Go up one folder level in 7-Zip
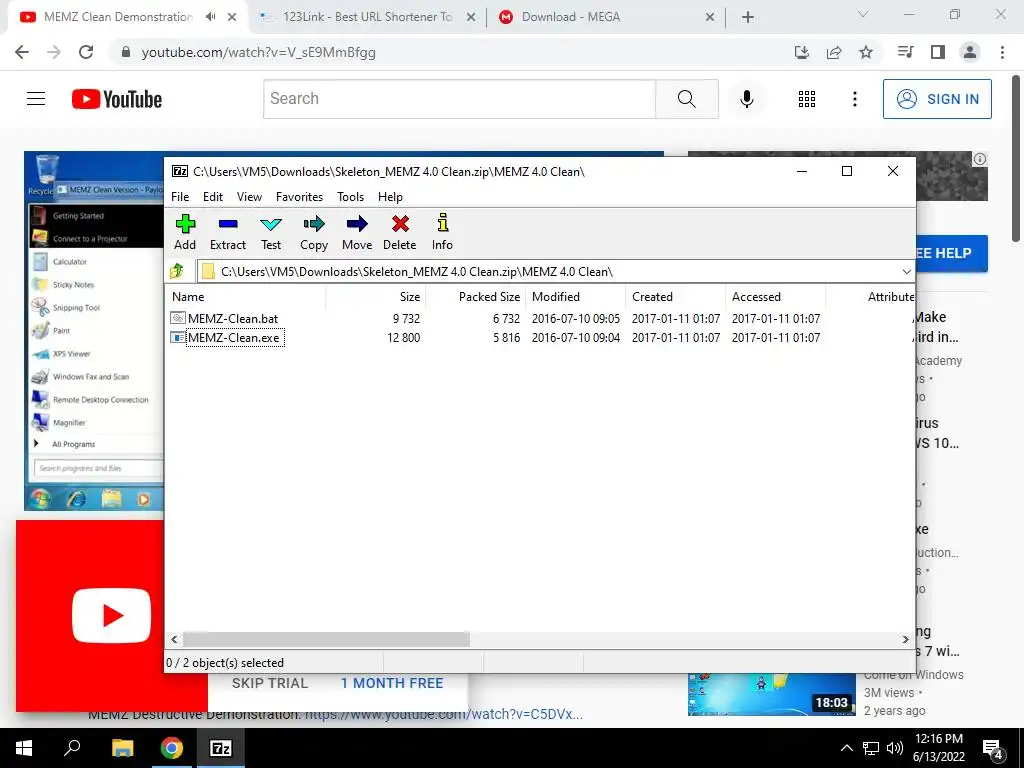 177,271
